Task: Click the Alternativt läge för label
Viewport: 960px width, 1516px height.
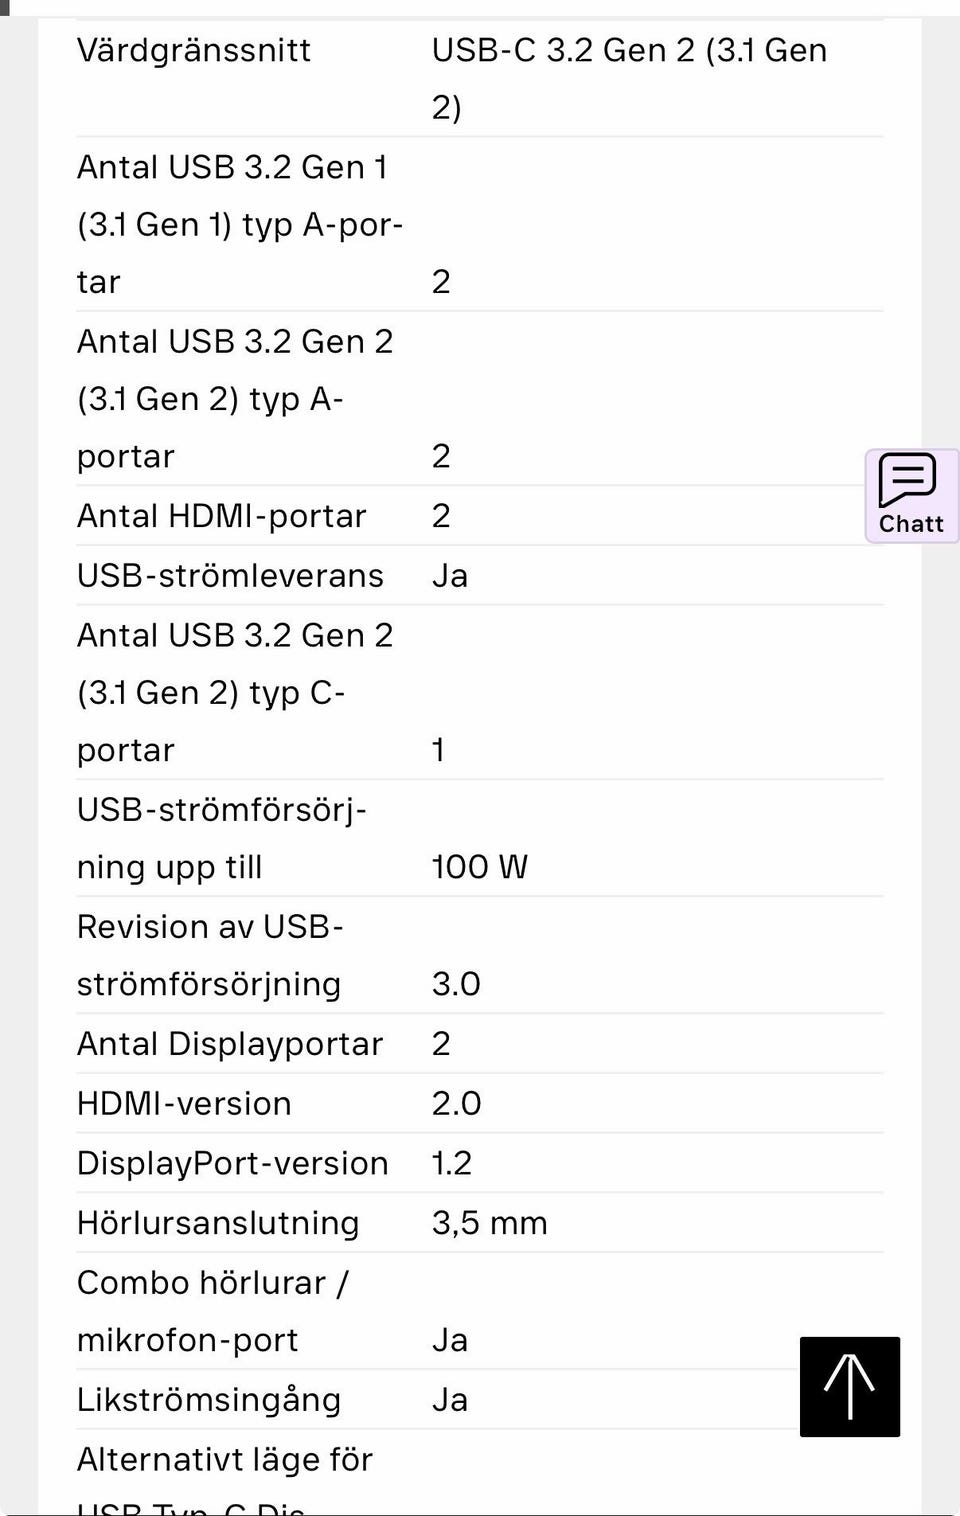Action: click(225, 1460)
